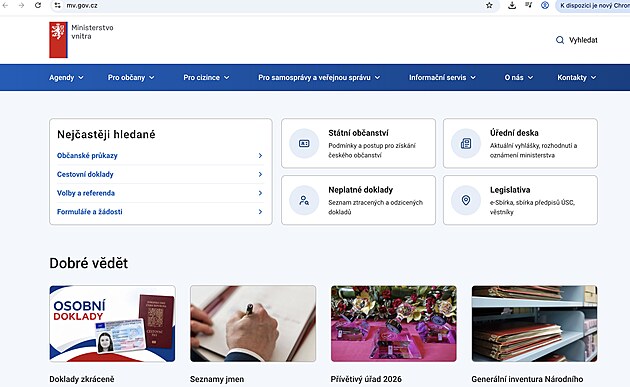Image resolution: width=630 pixels, height=387 pixels.
Task: Open the Neplatné doklady card title
Action: [x=360, y=190]
